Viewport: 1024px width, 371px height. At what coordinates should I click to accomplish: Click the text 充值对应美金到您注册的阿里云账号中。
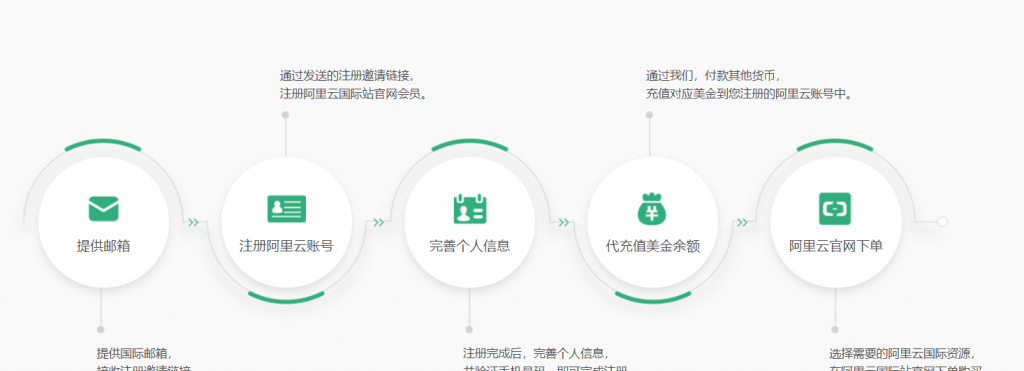(x=750, y=93)
